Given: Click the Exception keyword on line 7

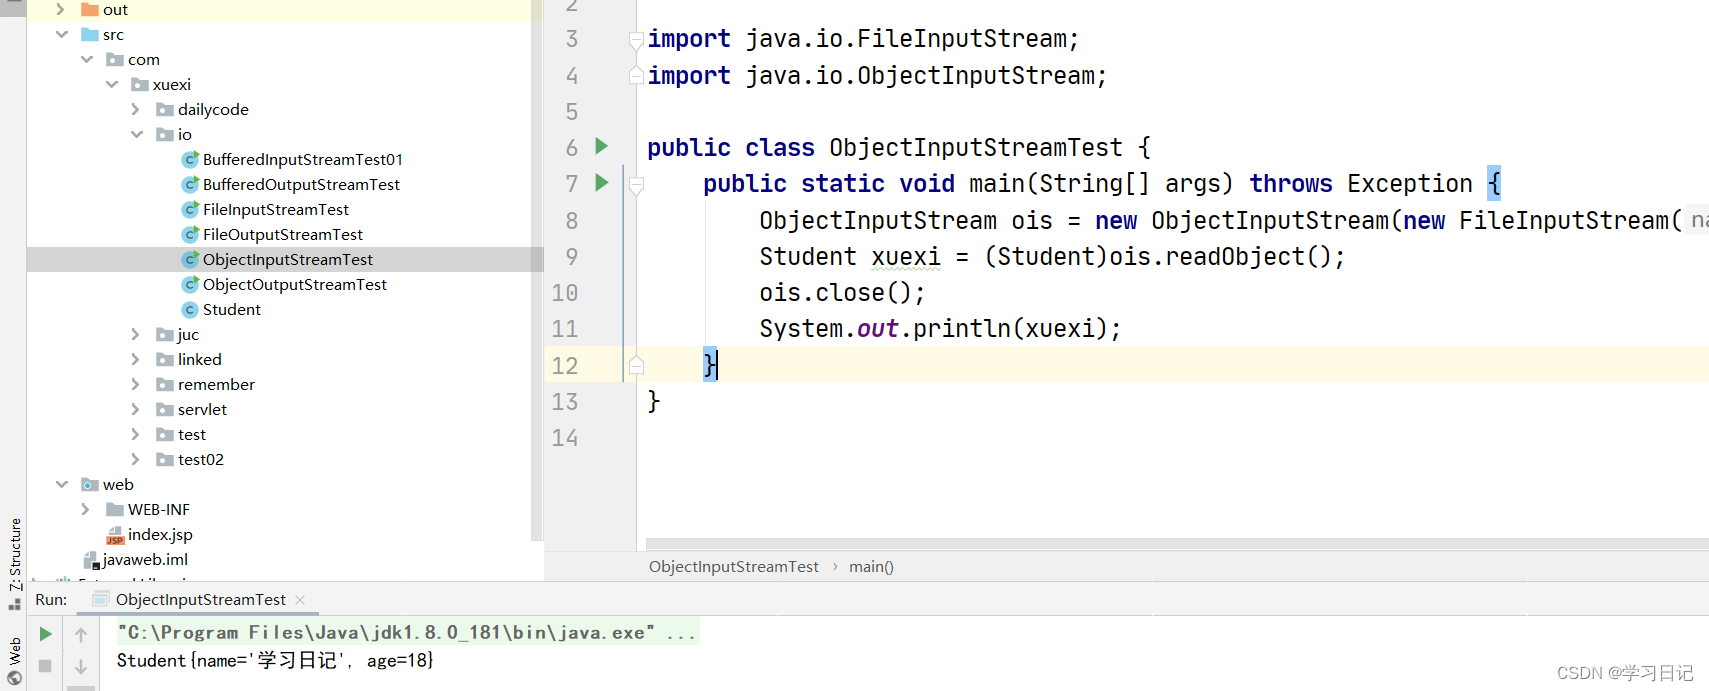Looking at the screenshot, I should point(1410,184).
